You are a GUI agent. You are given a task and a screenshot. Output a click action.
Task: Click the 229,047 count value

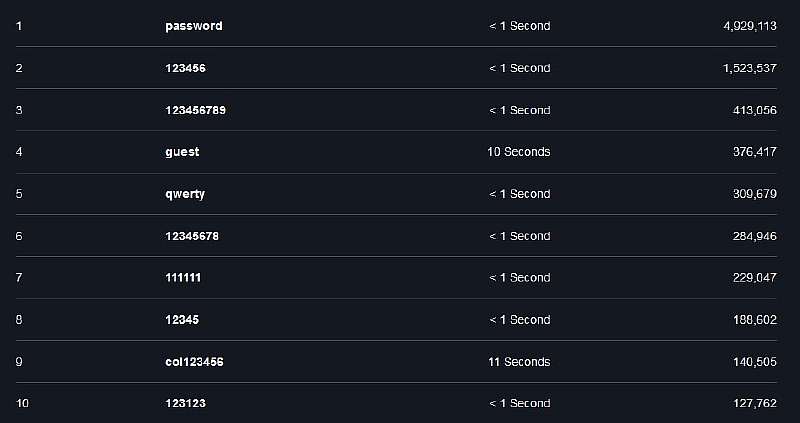755,278
